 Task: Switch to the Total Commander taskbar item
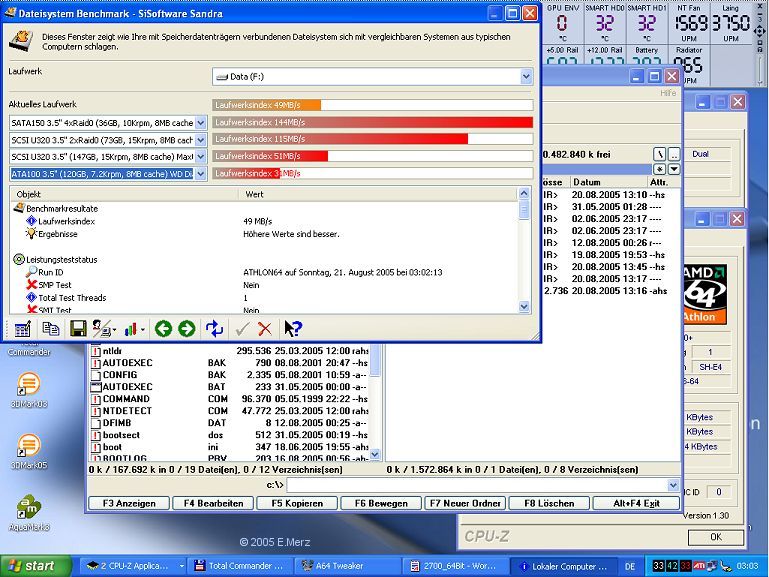point(242,566)
